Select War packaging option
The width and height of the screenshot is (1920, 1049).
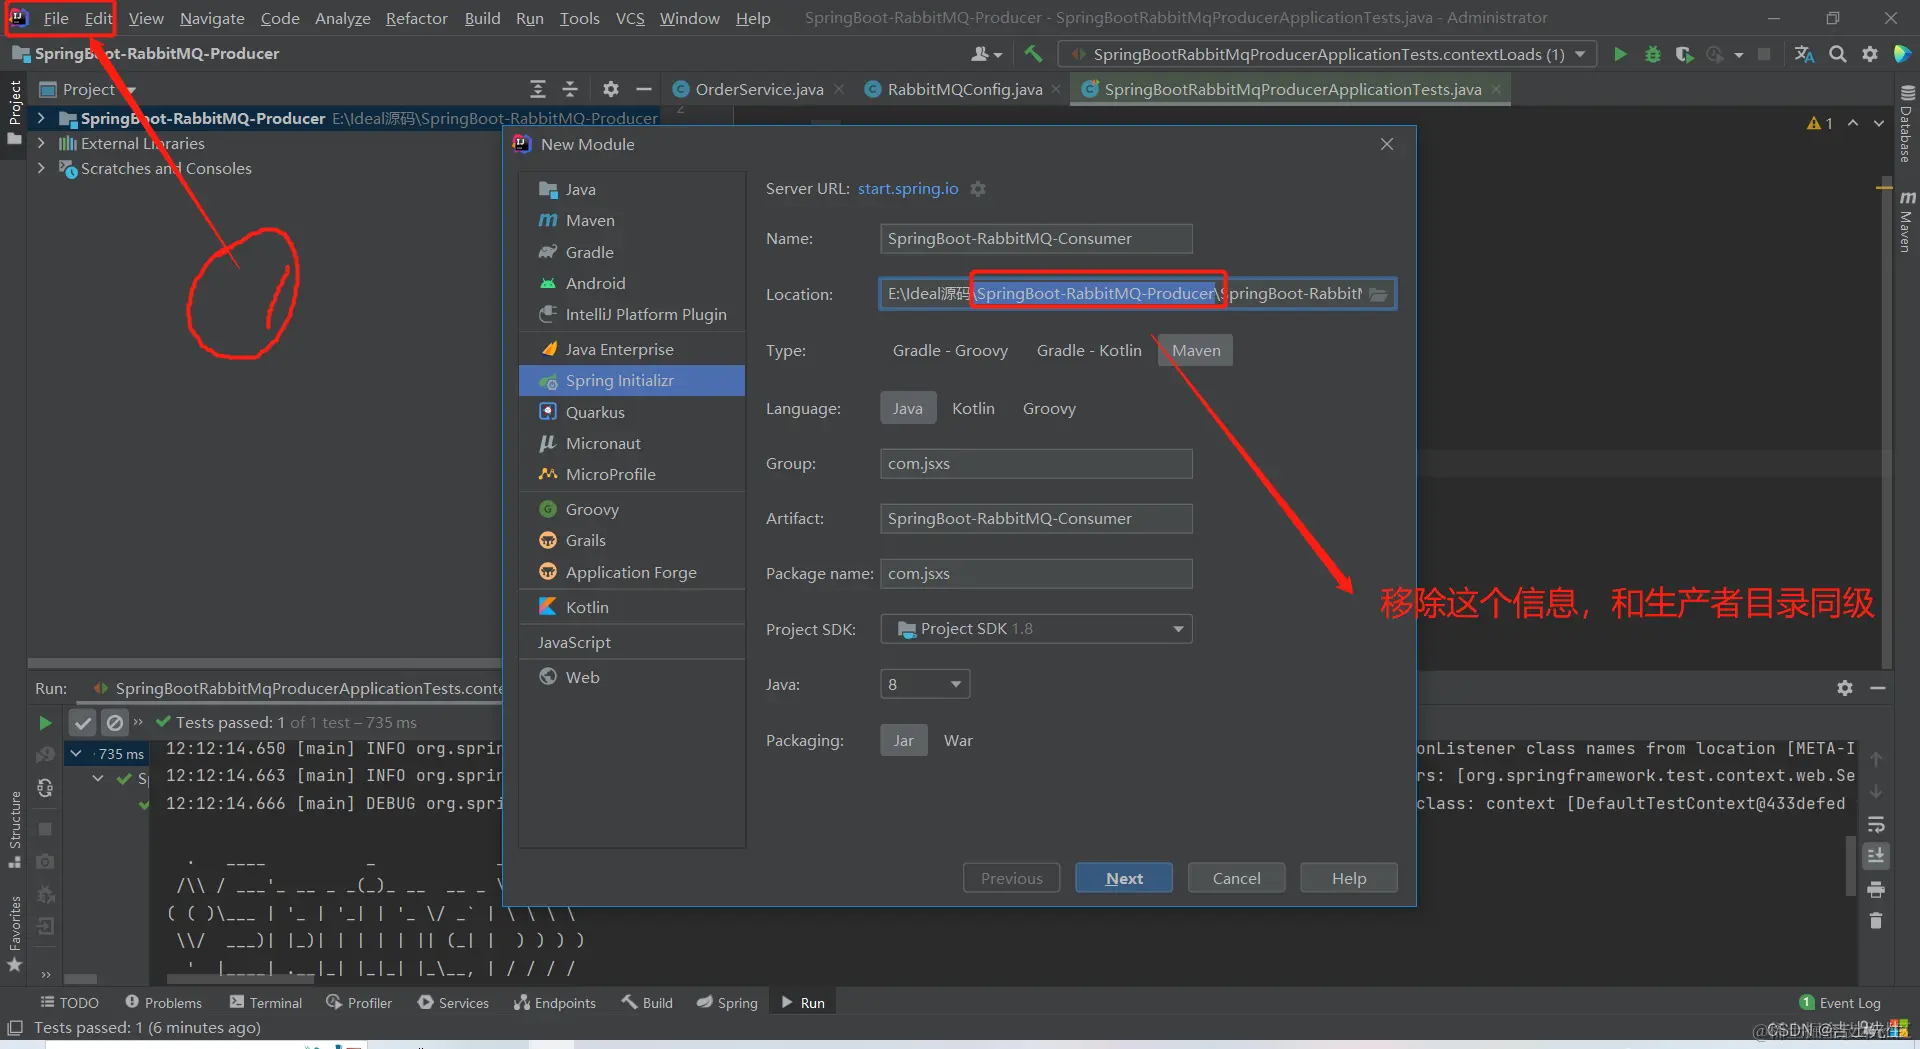pos(958,741)
